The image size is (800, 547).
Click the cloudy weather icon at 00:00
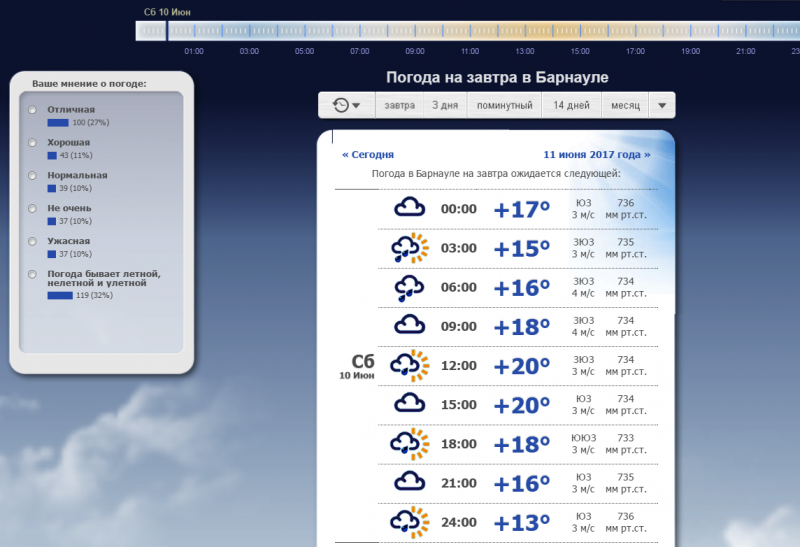tap(408, 208)
